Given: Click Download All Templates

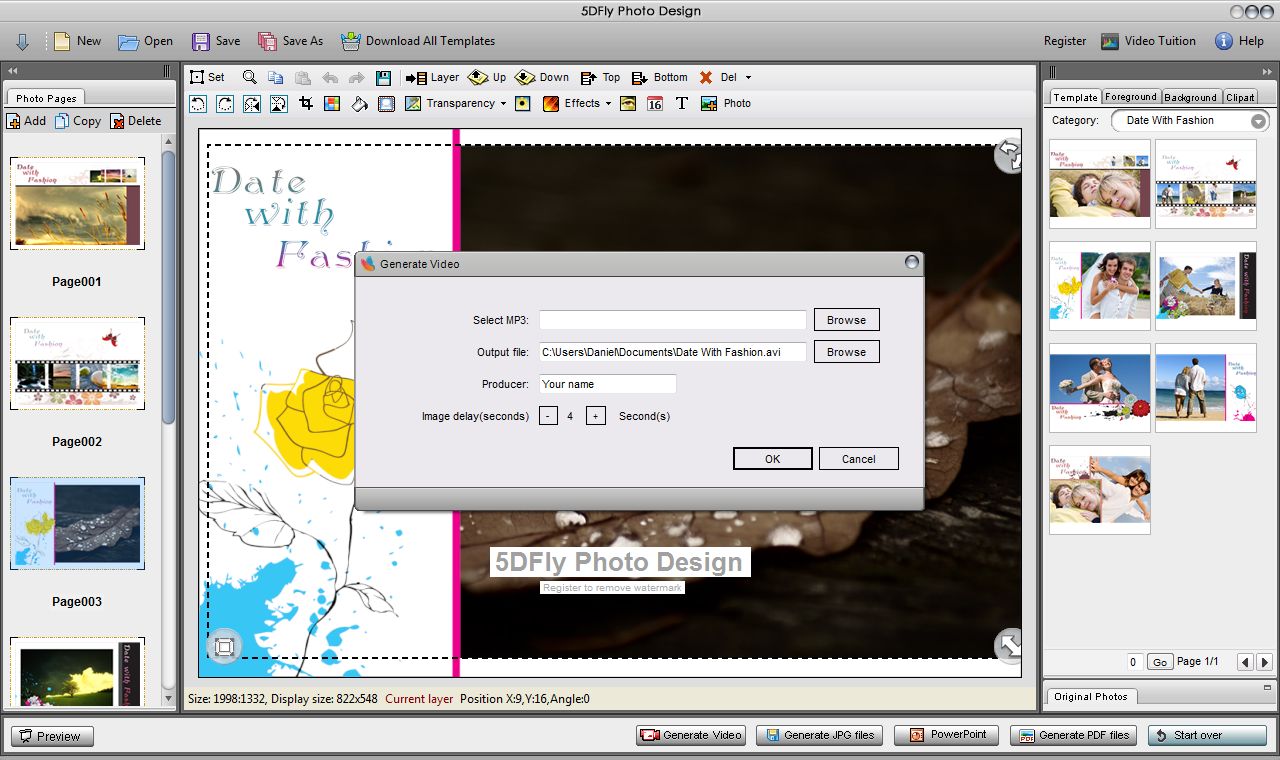Looking at the screenshot, I should point(418,41).
